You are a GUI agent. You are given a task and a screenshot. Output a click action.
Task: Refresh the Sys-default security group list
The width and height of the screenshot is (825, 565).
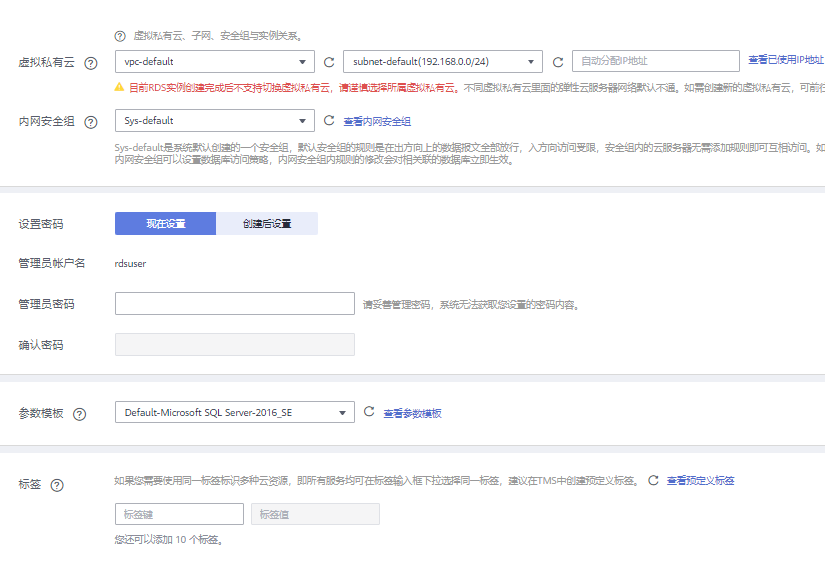coord(329,120)
